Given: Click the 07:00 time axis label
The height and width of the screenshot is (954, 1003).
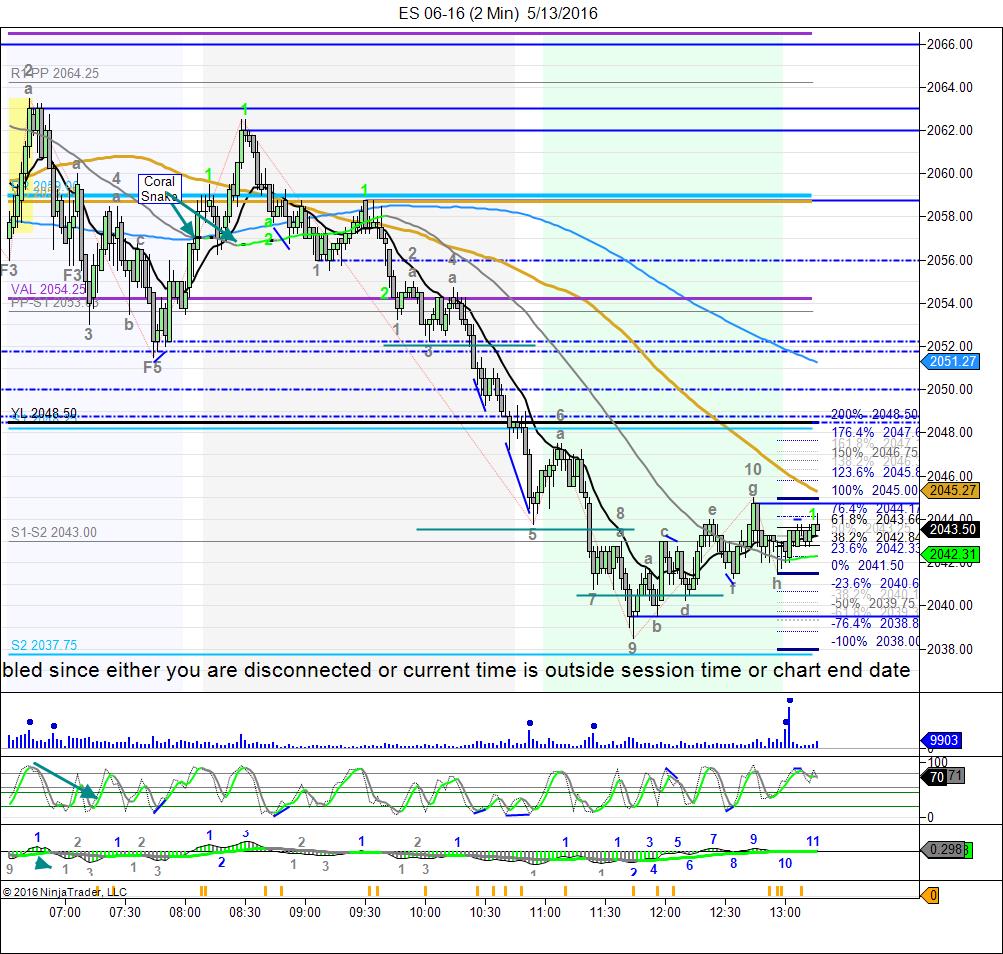Looking at the screenshot, I should 65,912.
